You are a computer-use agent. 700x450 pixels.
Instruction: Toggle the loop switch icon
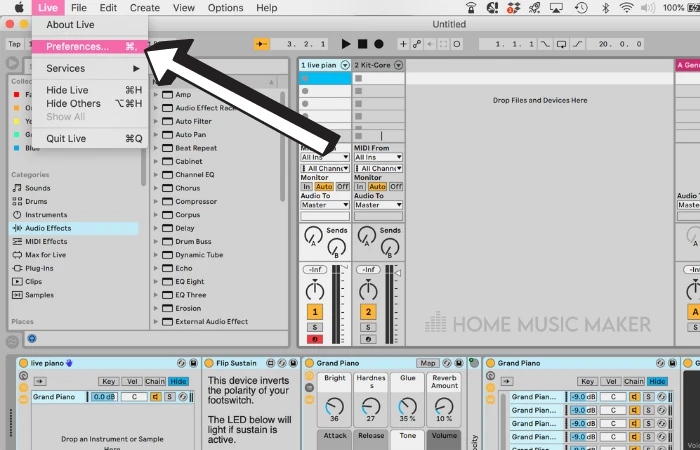coord(562,44)
